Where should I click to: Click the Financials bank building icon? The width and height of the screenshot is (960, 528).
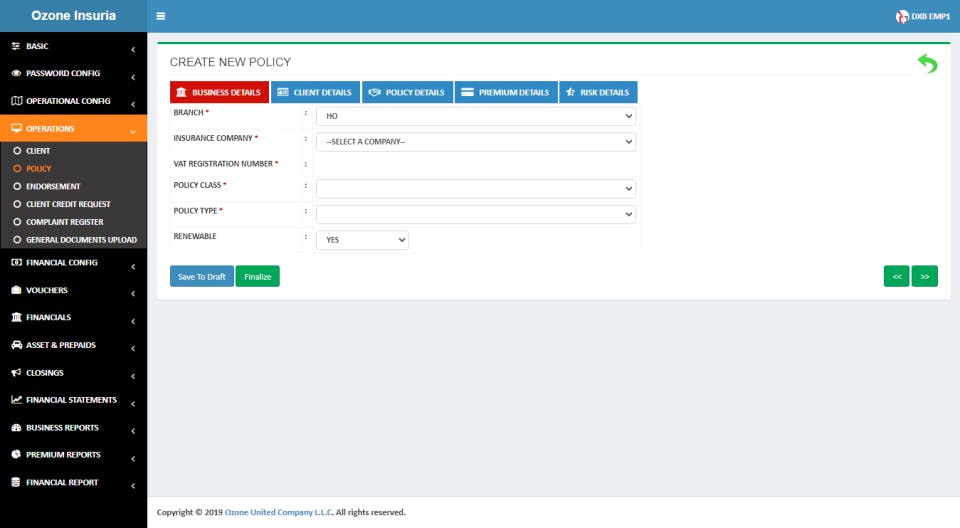pos(17,317)
